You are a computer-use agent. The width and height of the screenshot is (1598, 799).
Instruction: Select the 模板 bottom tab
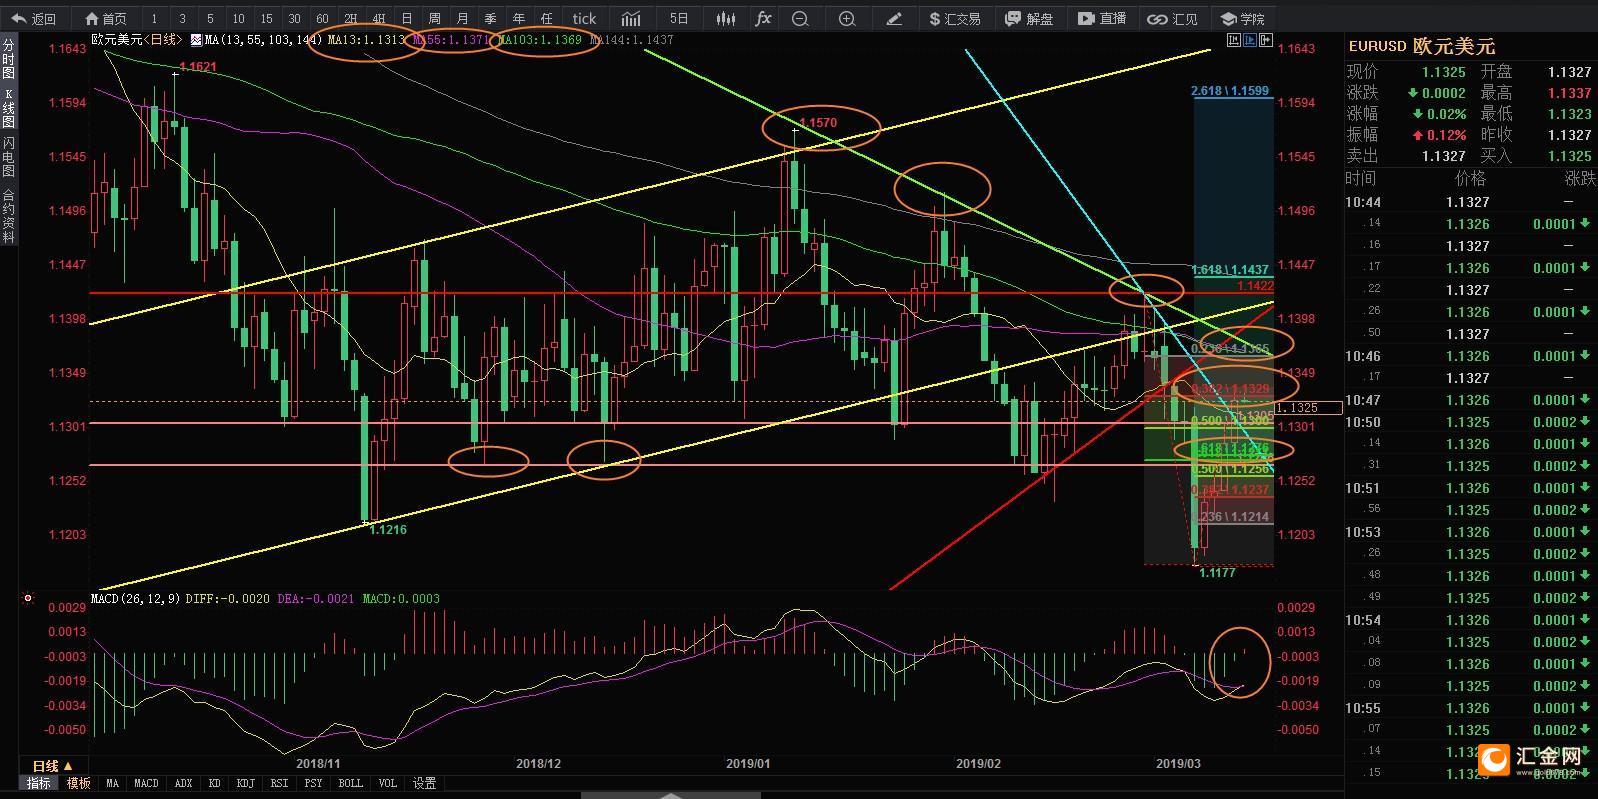pyautogui.click(x=78, y=783)
